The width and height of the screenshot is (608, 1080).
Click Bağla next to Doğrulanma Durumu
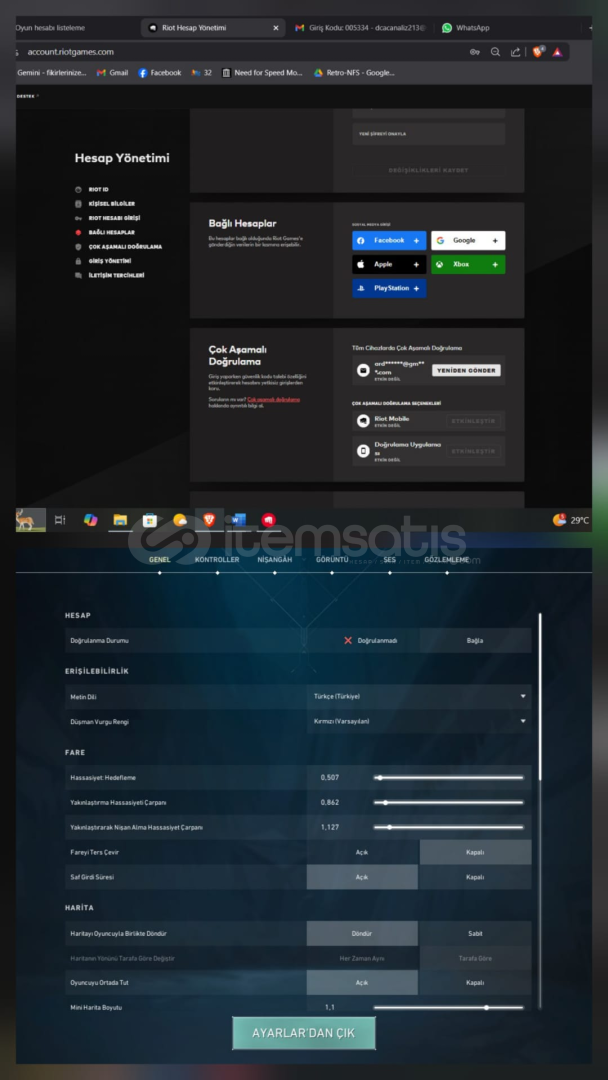click(x=475, y=641)
